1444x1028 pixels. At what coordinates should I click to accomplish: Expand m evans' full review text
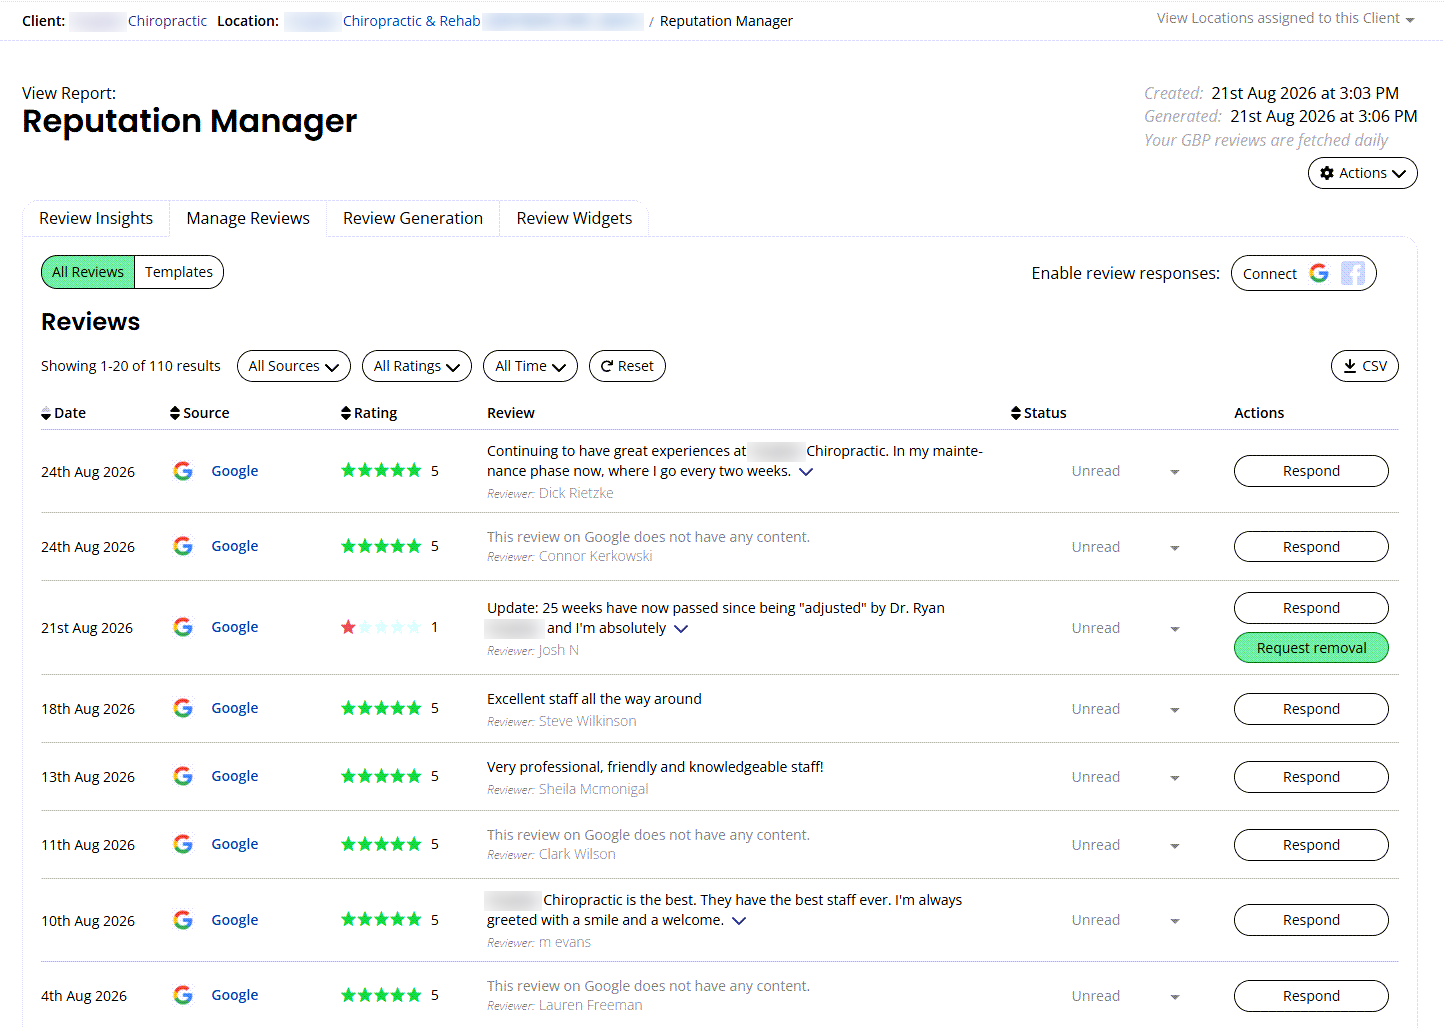click(x=739, y=920)
